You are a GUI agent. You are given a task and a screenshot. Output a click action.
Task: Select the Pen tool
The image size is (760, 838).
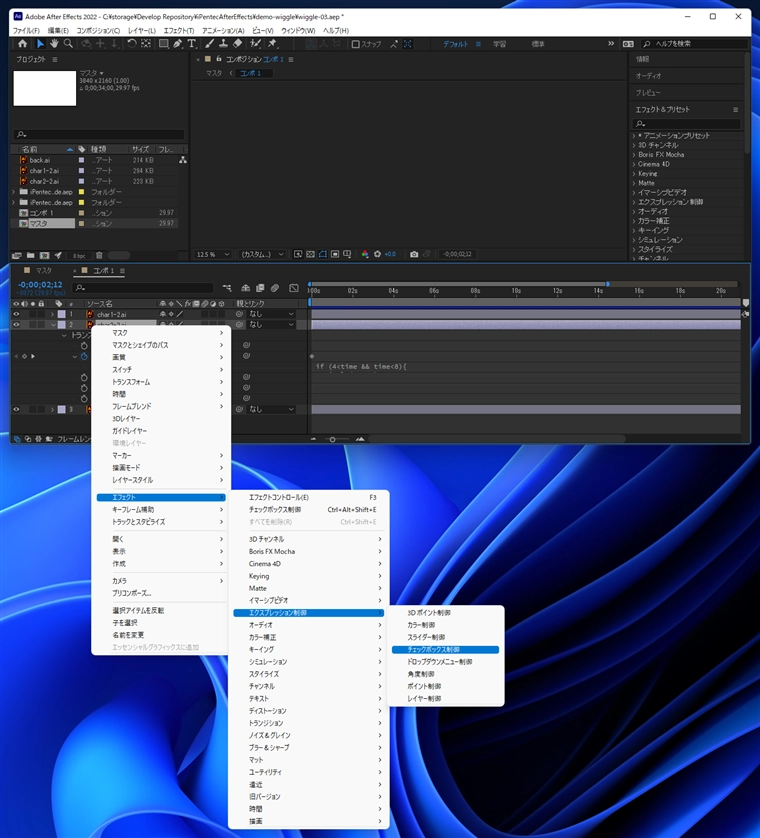[177, 44]
